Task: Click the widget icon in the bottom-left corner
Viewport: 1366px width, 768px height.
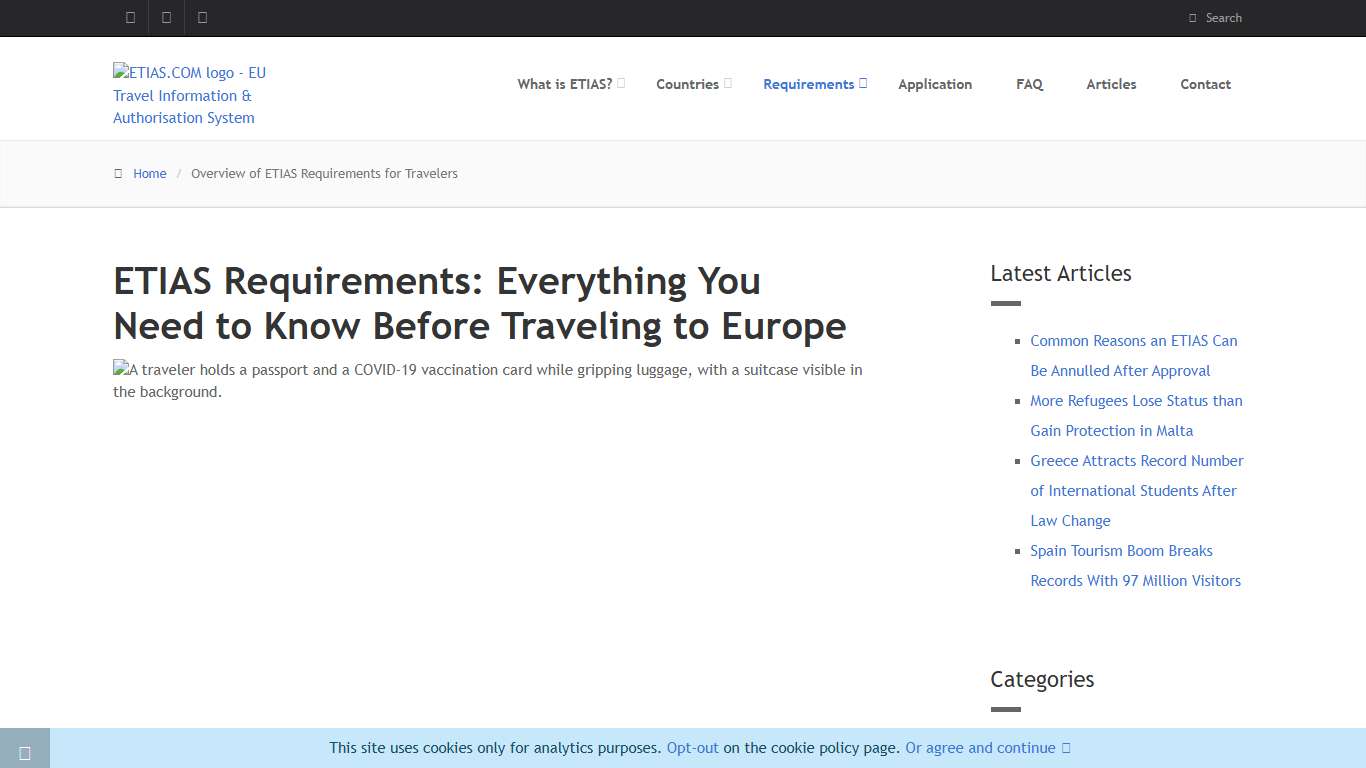Action: [25, 751]
